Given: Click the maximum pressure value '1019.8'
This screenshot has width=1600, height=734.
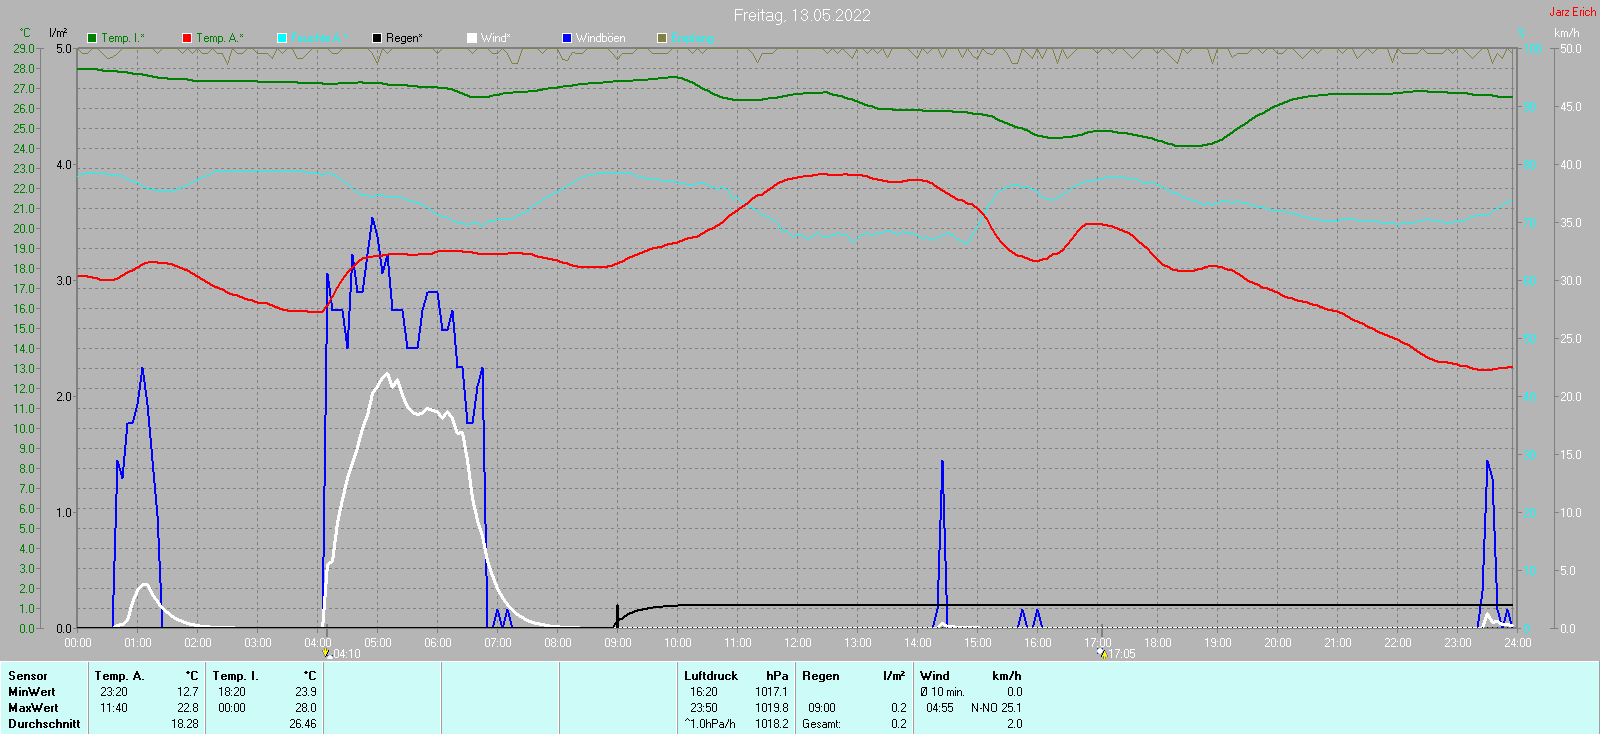Looking at the screenshot, I should [x=772, y=708].
